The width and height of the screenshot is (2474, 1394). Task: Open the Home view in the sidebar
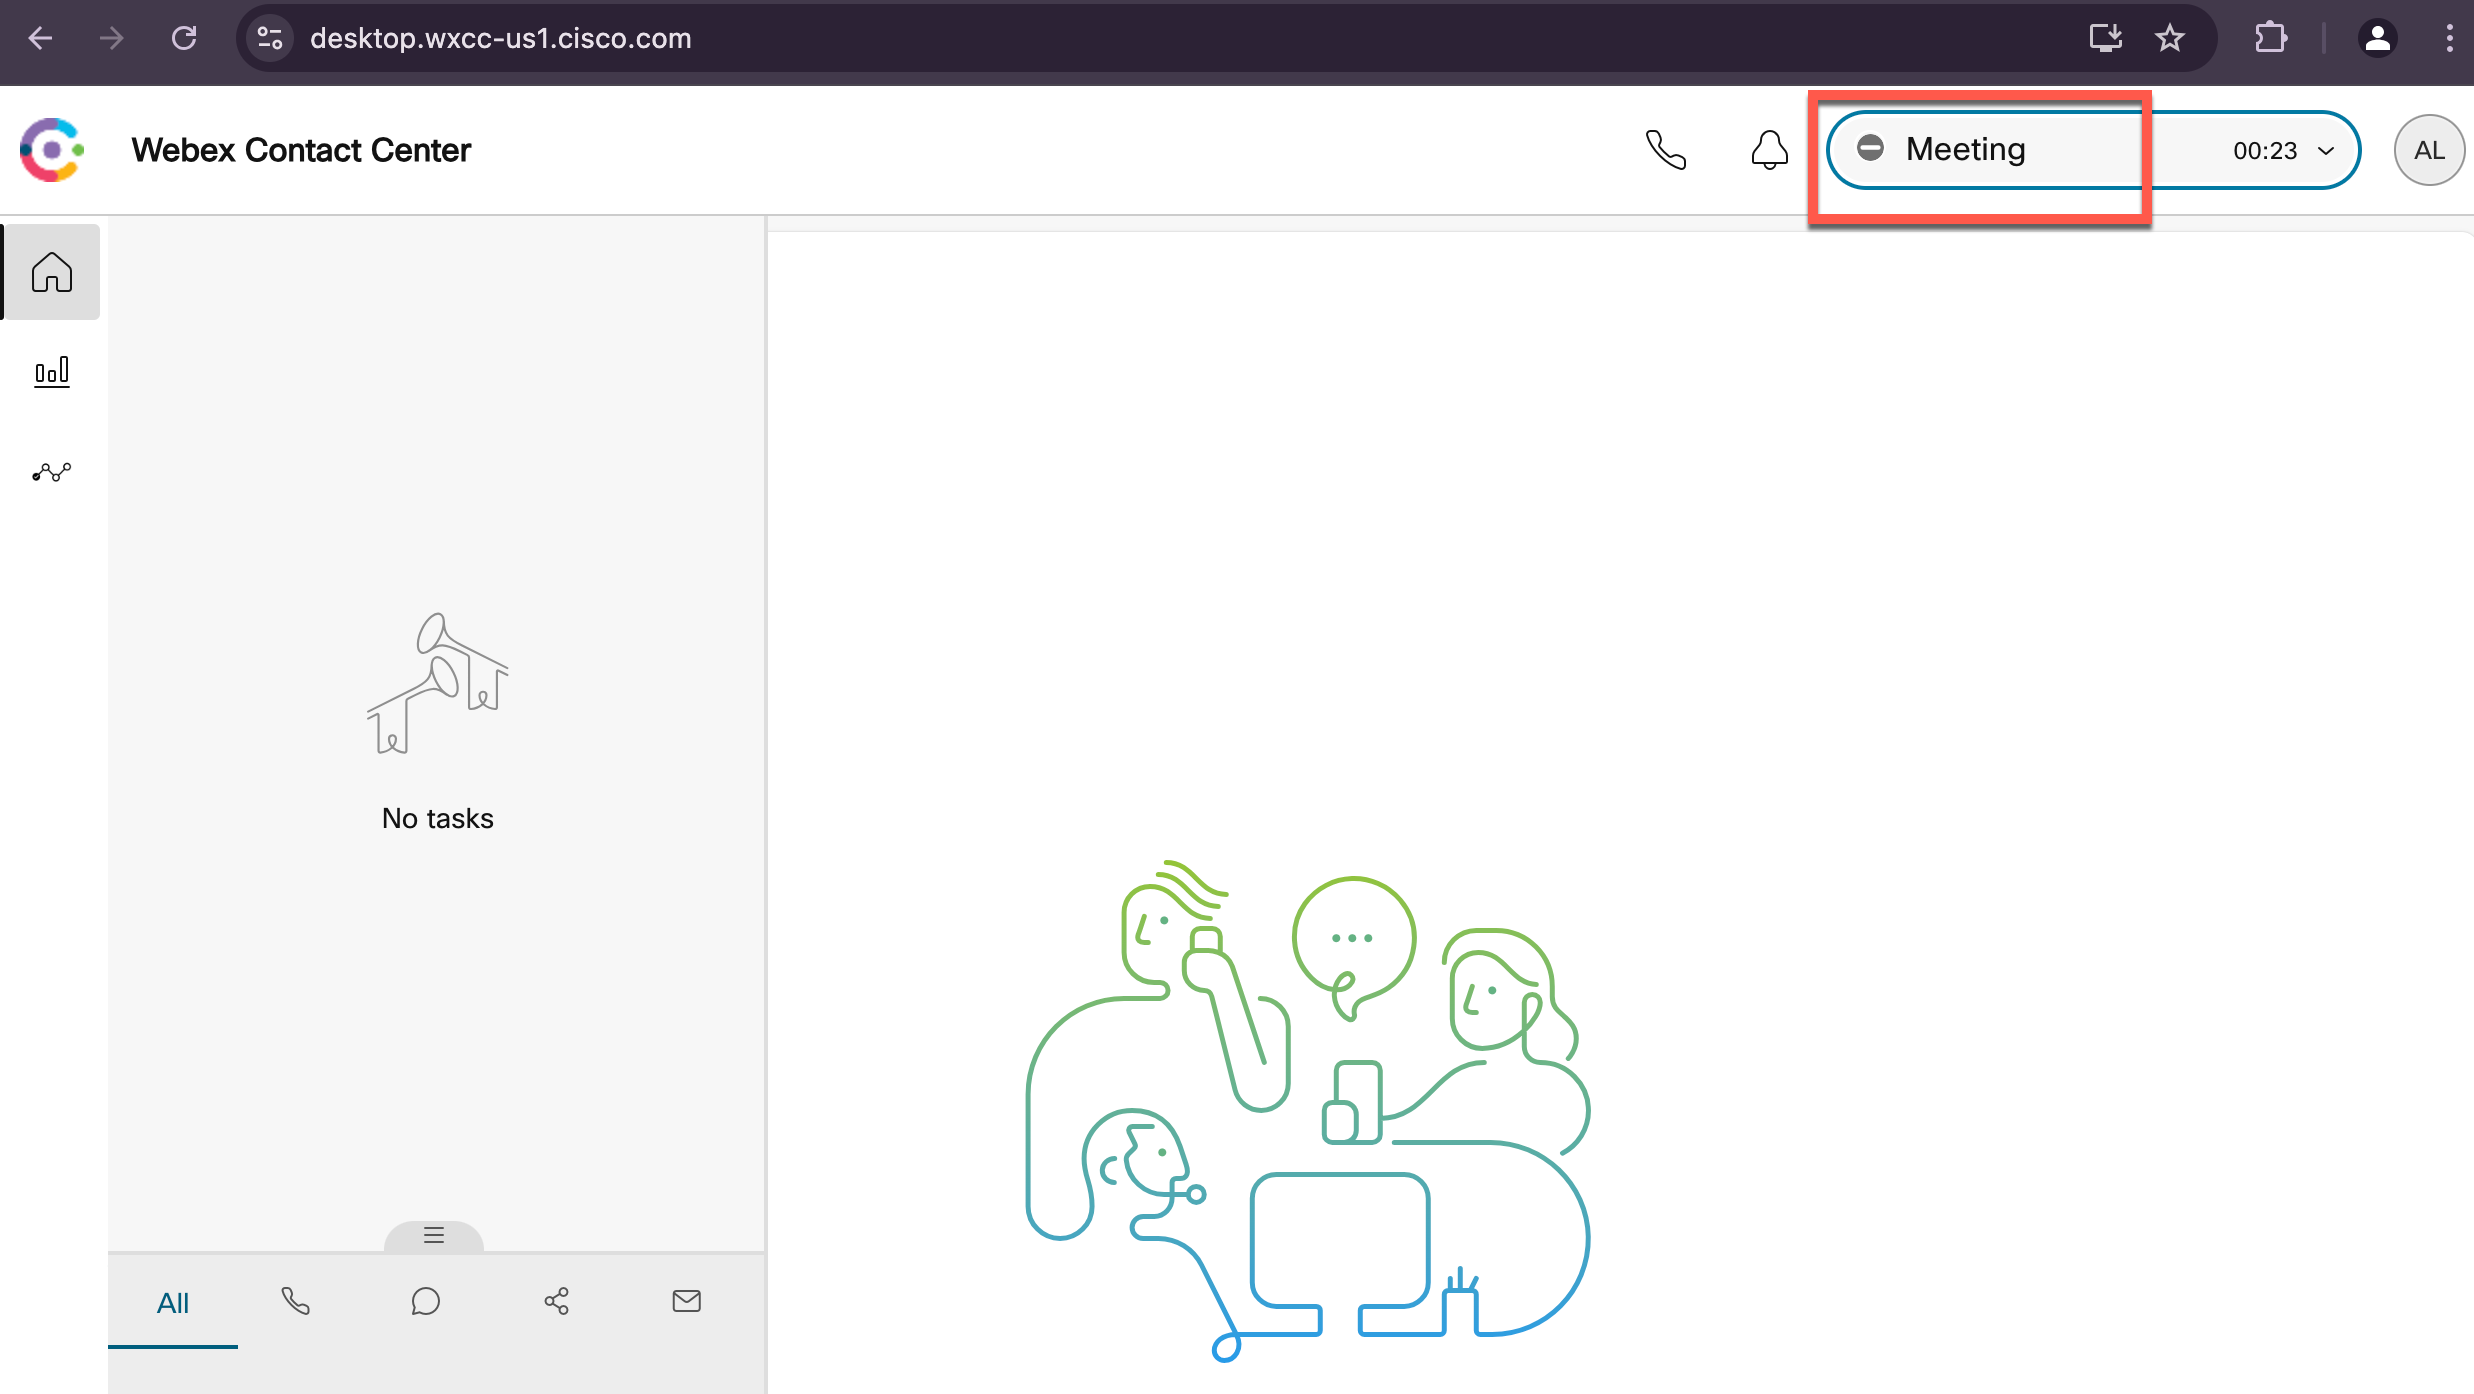click(x=50, y=270)
